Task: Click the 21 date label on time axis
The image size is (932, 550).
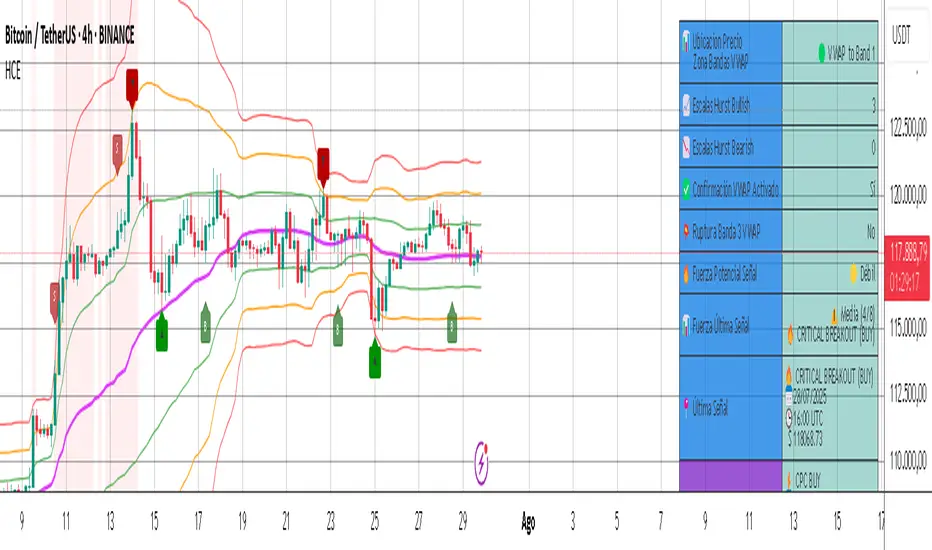Action: click(286, 522)
